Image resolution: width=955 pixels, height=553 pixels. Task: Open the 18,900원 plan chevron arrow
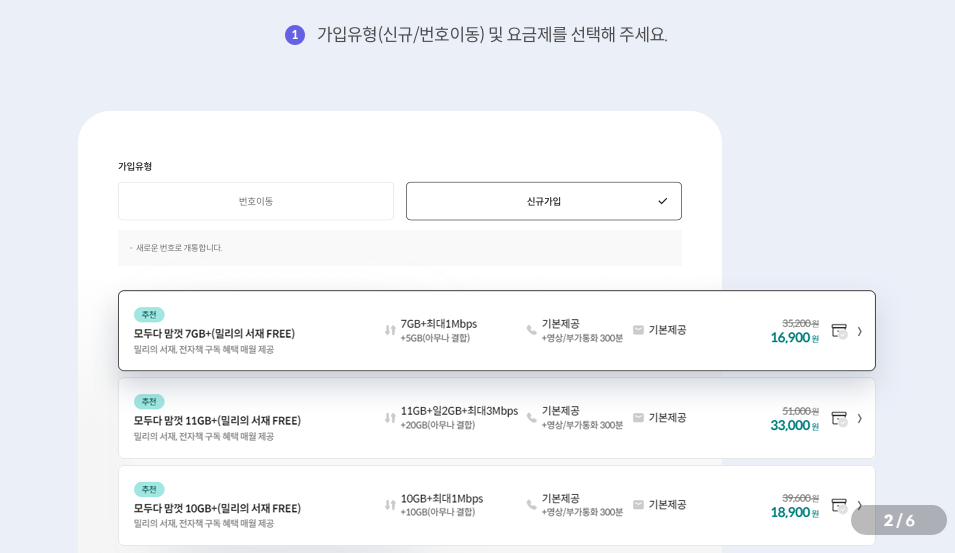[x=859, y=505]
